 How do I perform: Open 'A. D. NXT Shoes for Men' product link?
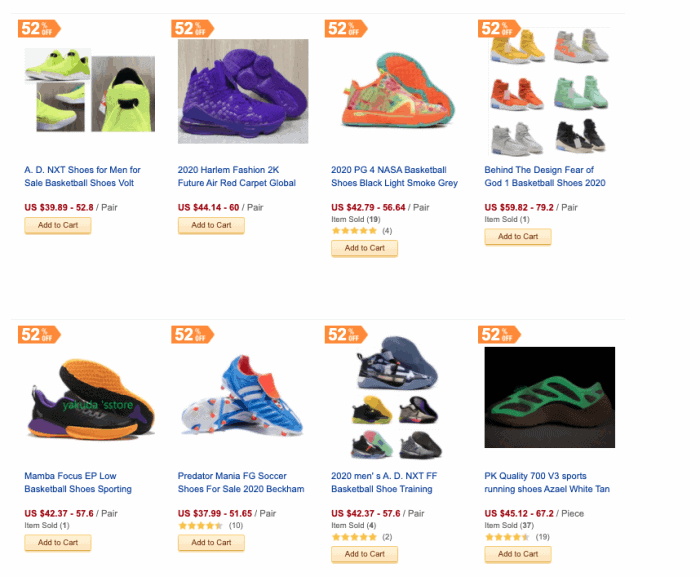pyautogui.click(x=83, y=176)
